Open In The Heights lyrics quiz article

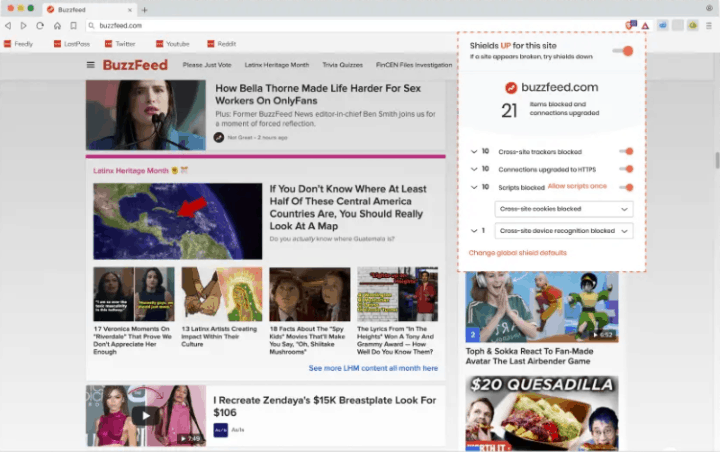[395, 340]
